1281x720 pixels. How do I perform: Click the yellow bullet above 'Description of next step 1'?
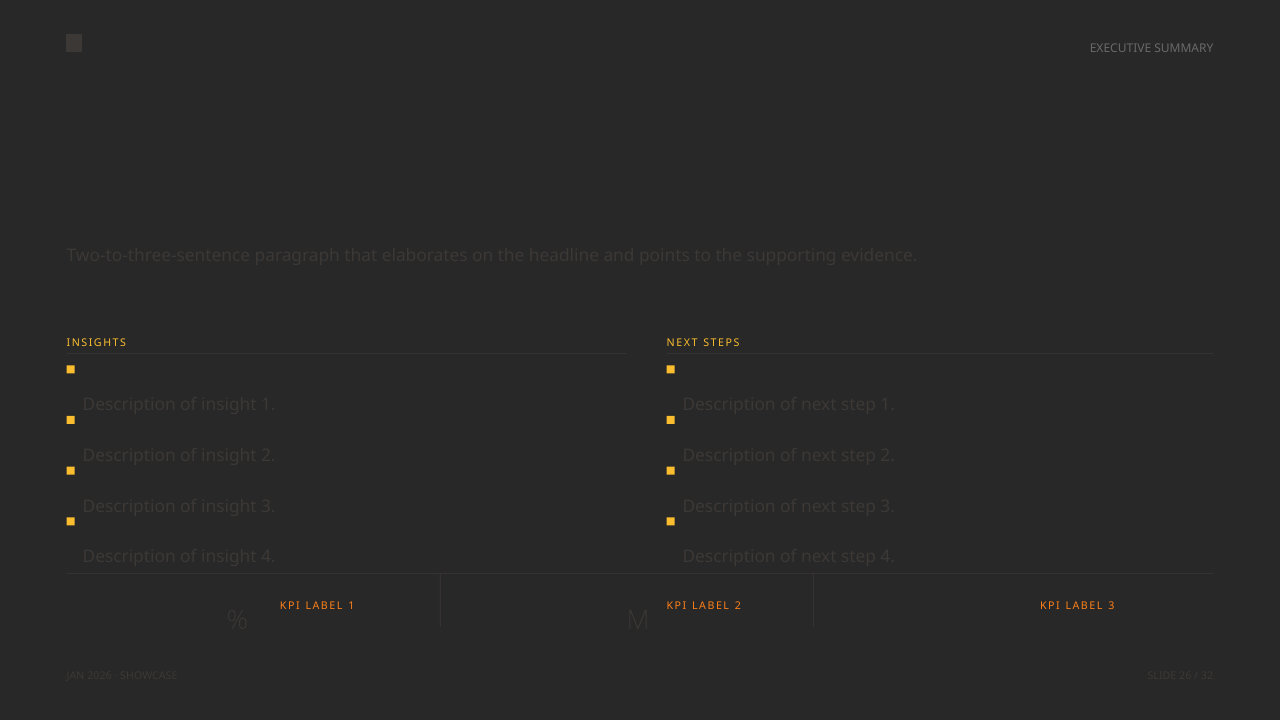[x=671, y=370]
